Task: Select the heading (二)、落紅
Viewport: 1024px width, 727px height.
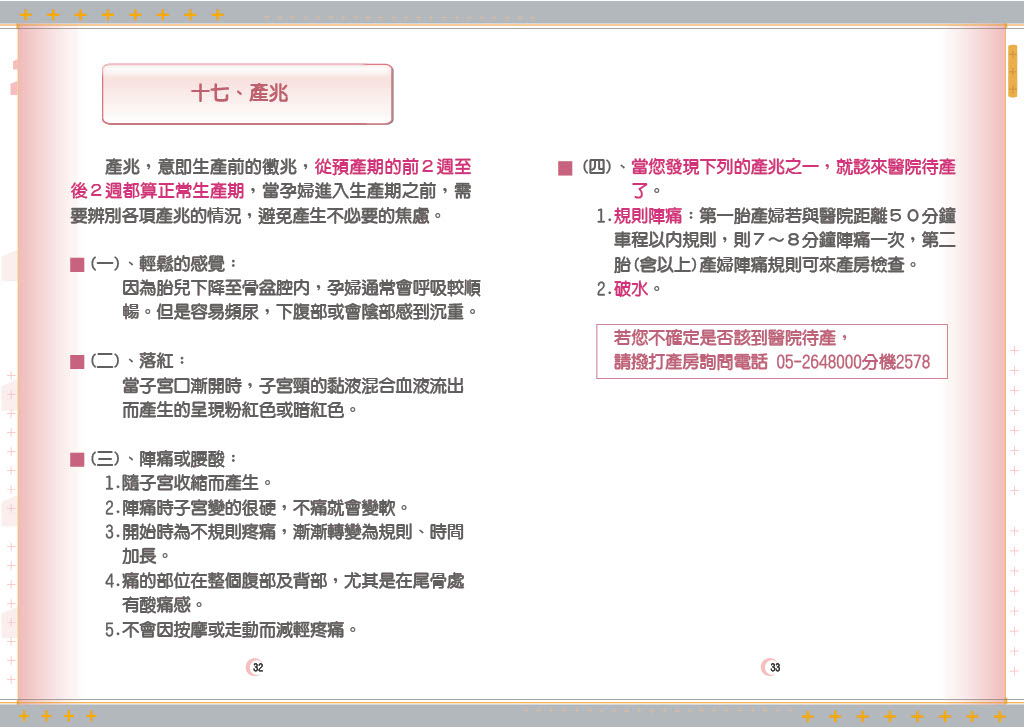Action: (137, 361)
